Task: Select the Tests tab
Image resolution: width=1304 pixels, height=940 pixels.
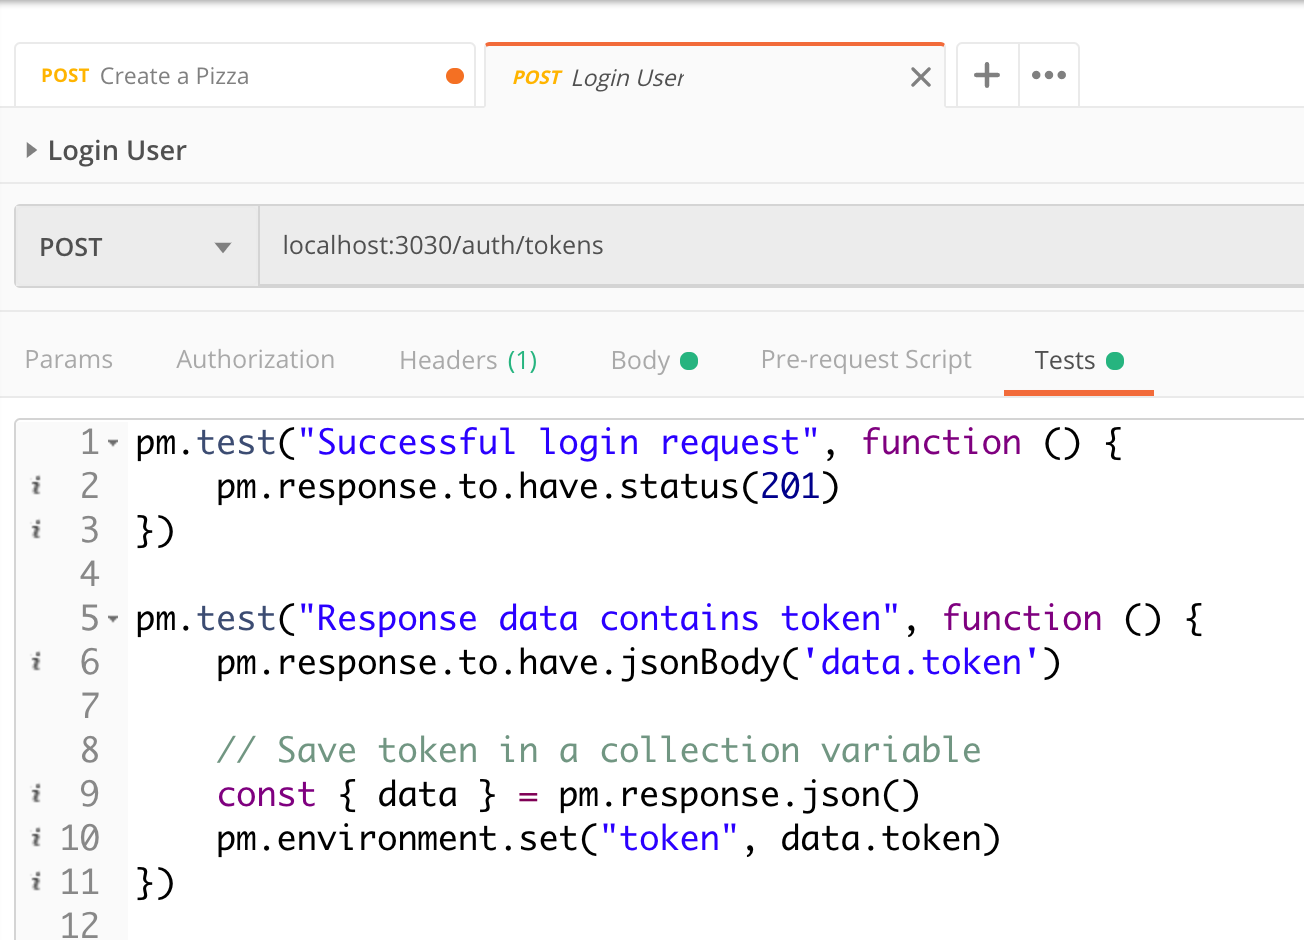Action: (1079, 360)
